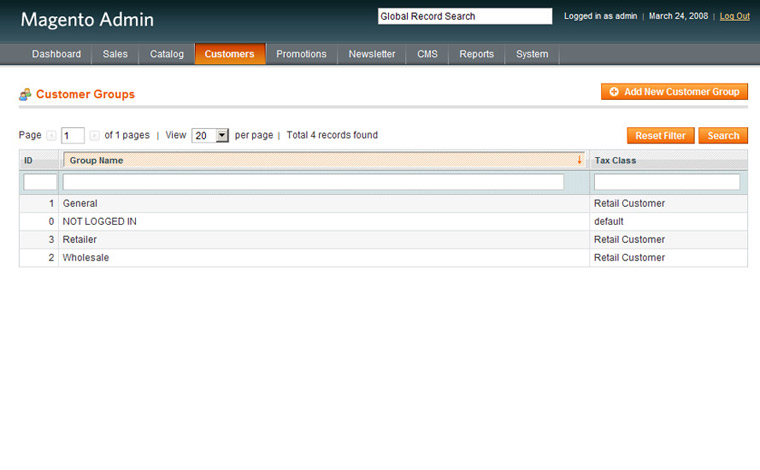Click the Tax Class filter input
Viewport: 760px width, 470px height.
pyautogui.click(x=667, y=182)
